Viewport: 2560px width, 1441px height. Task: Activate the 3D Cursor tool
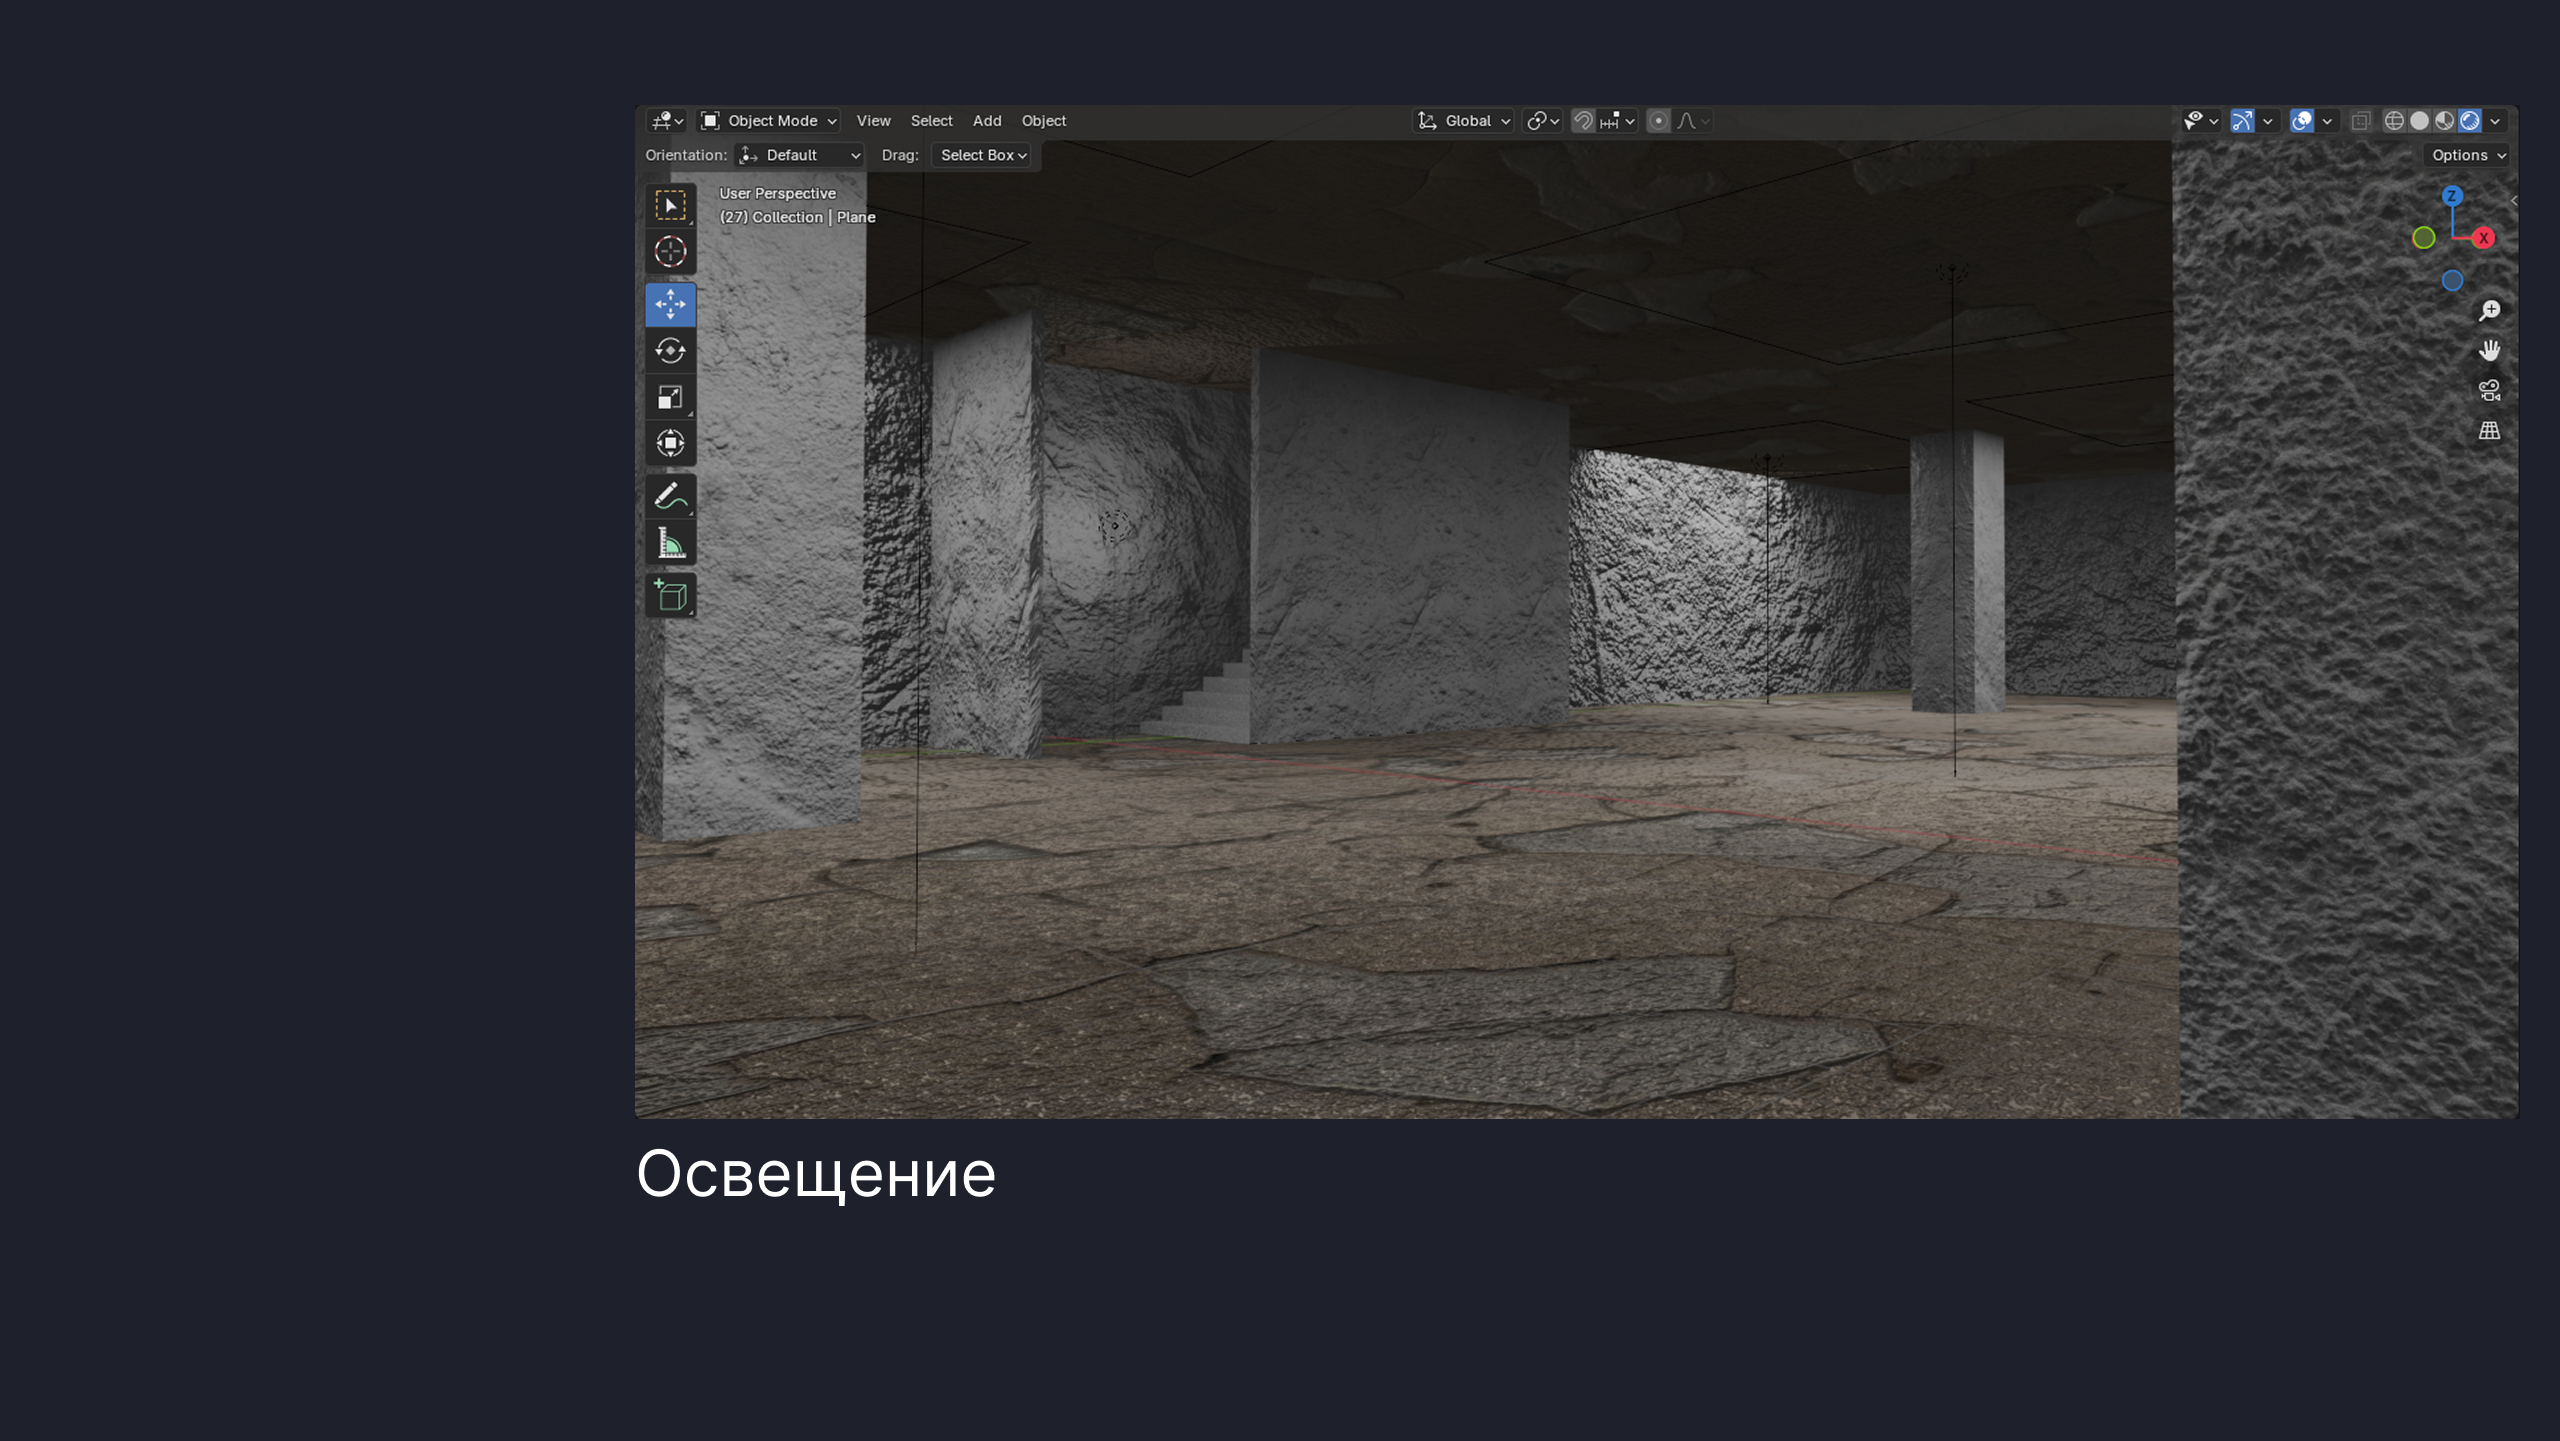670,252
